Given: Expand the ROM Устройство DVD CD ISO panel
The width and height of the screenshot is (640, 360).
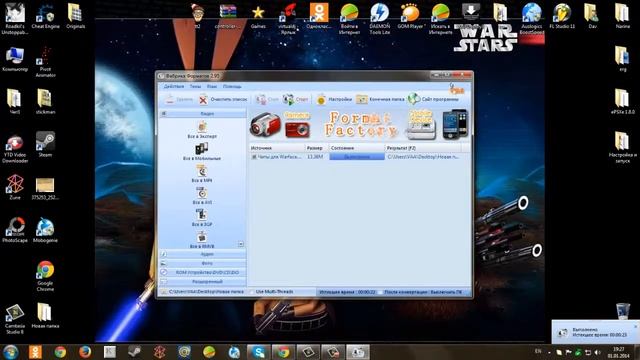Looking at the screenshot, I should (203, 272).
